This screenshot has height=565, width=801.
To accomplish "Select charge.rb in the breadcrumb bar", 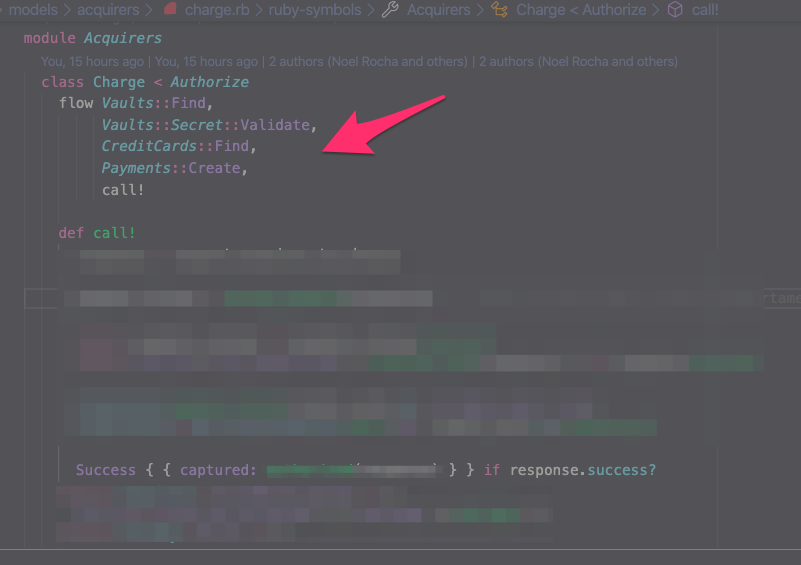I will pyautogui.click(x=217, y=10).
